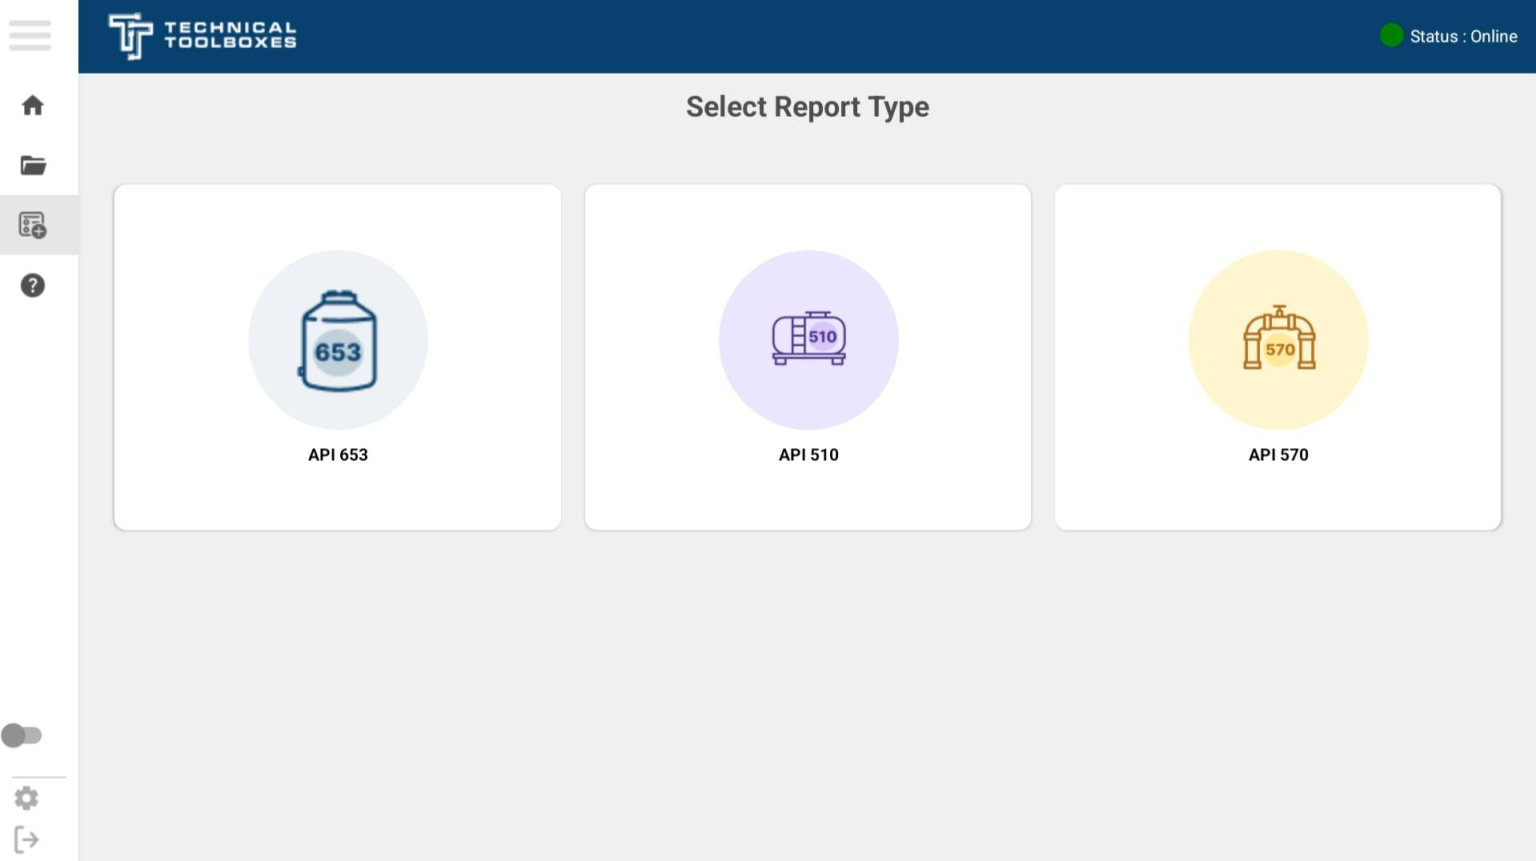Image resolution: width=1536 pixels, height=861 pixels.
Task: Click the Technical Toolboxes logo
Action: coord(200,36)
